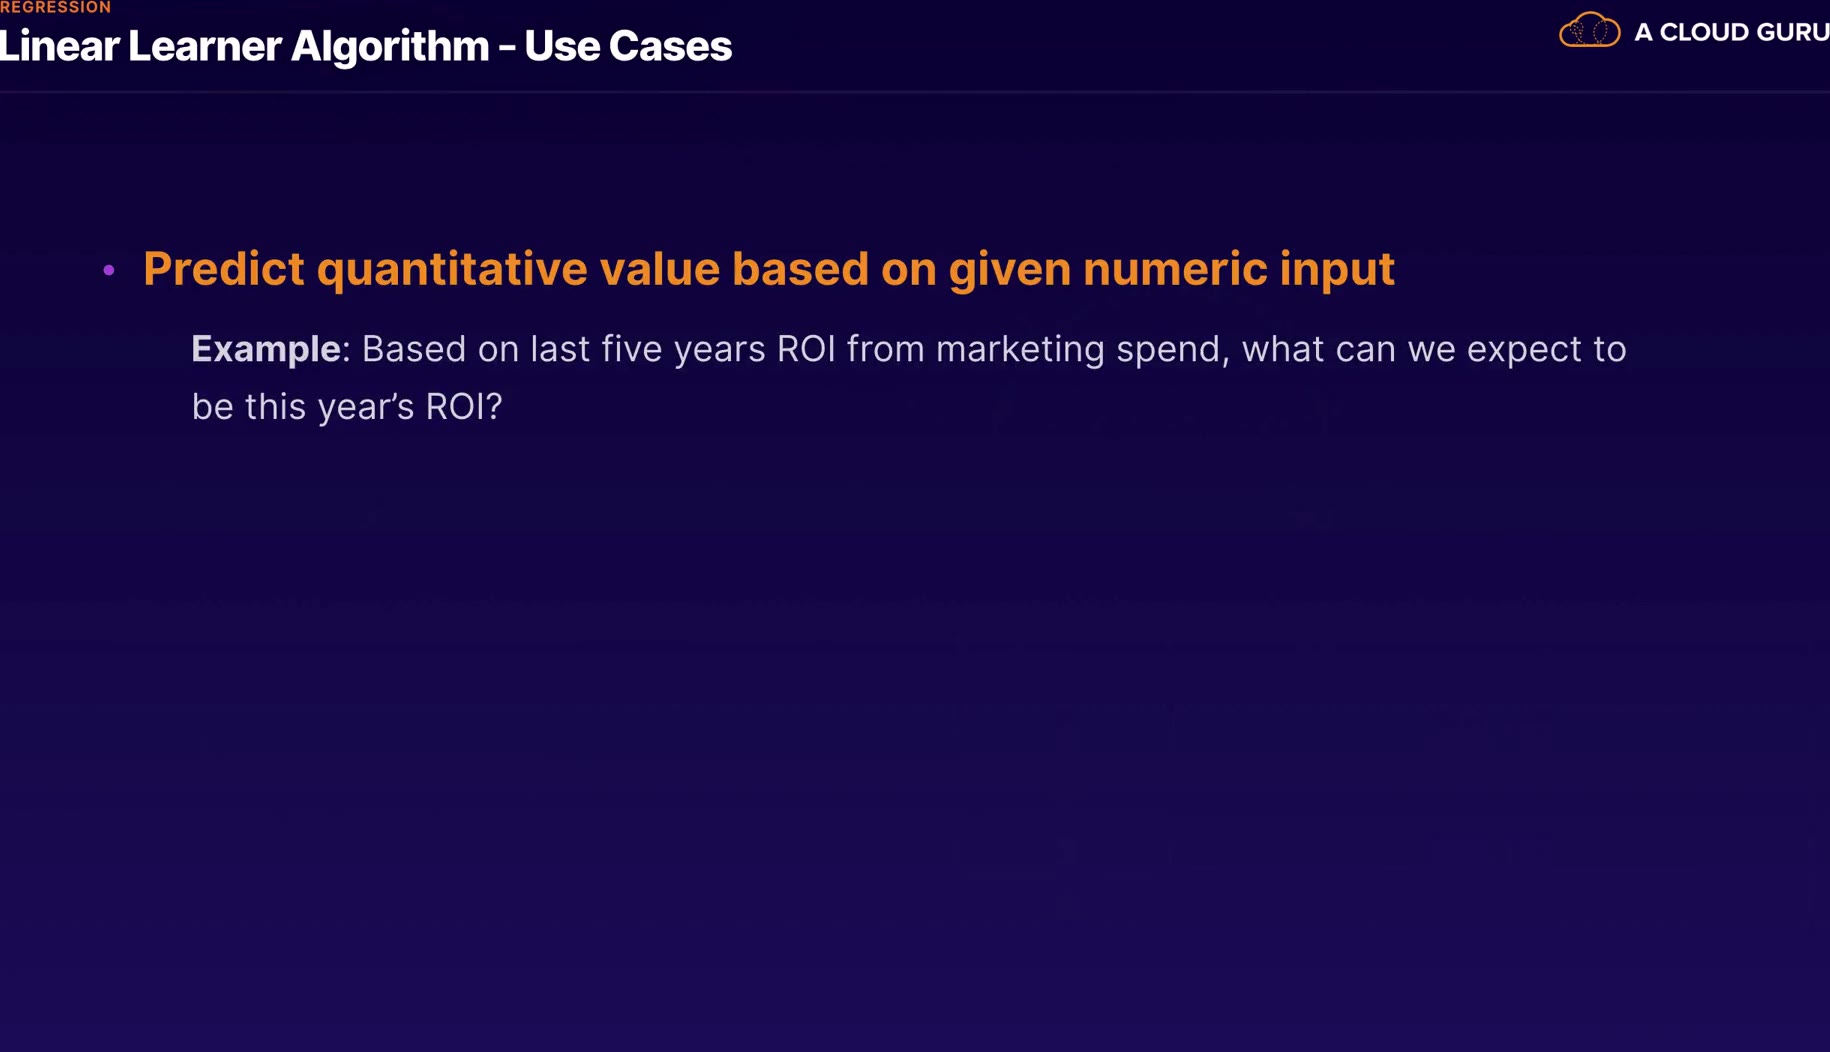Click the word 'Algorithm' in the title
Screen dimensions: 1830x1052
coord(389,46)
